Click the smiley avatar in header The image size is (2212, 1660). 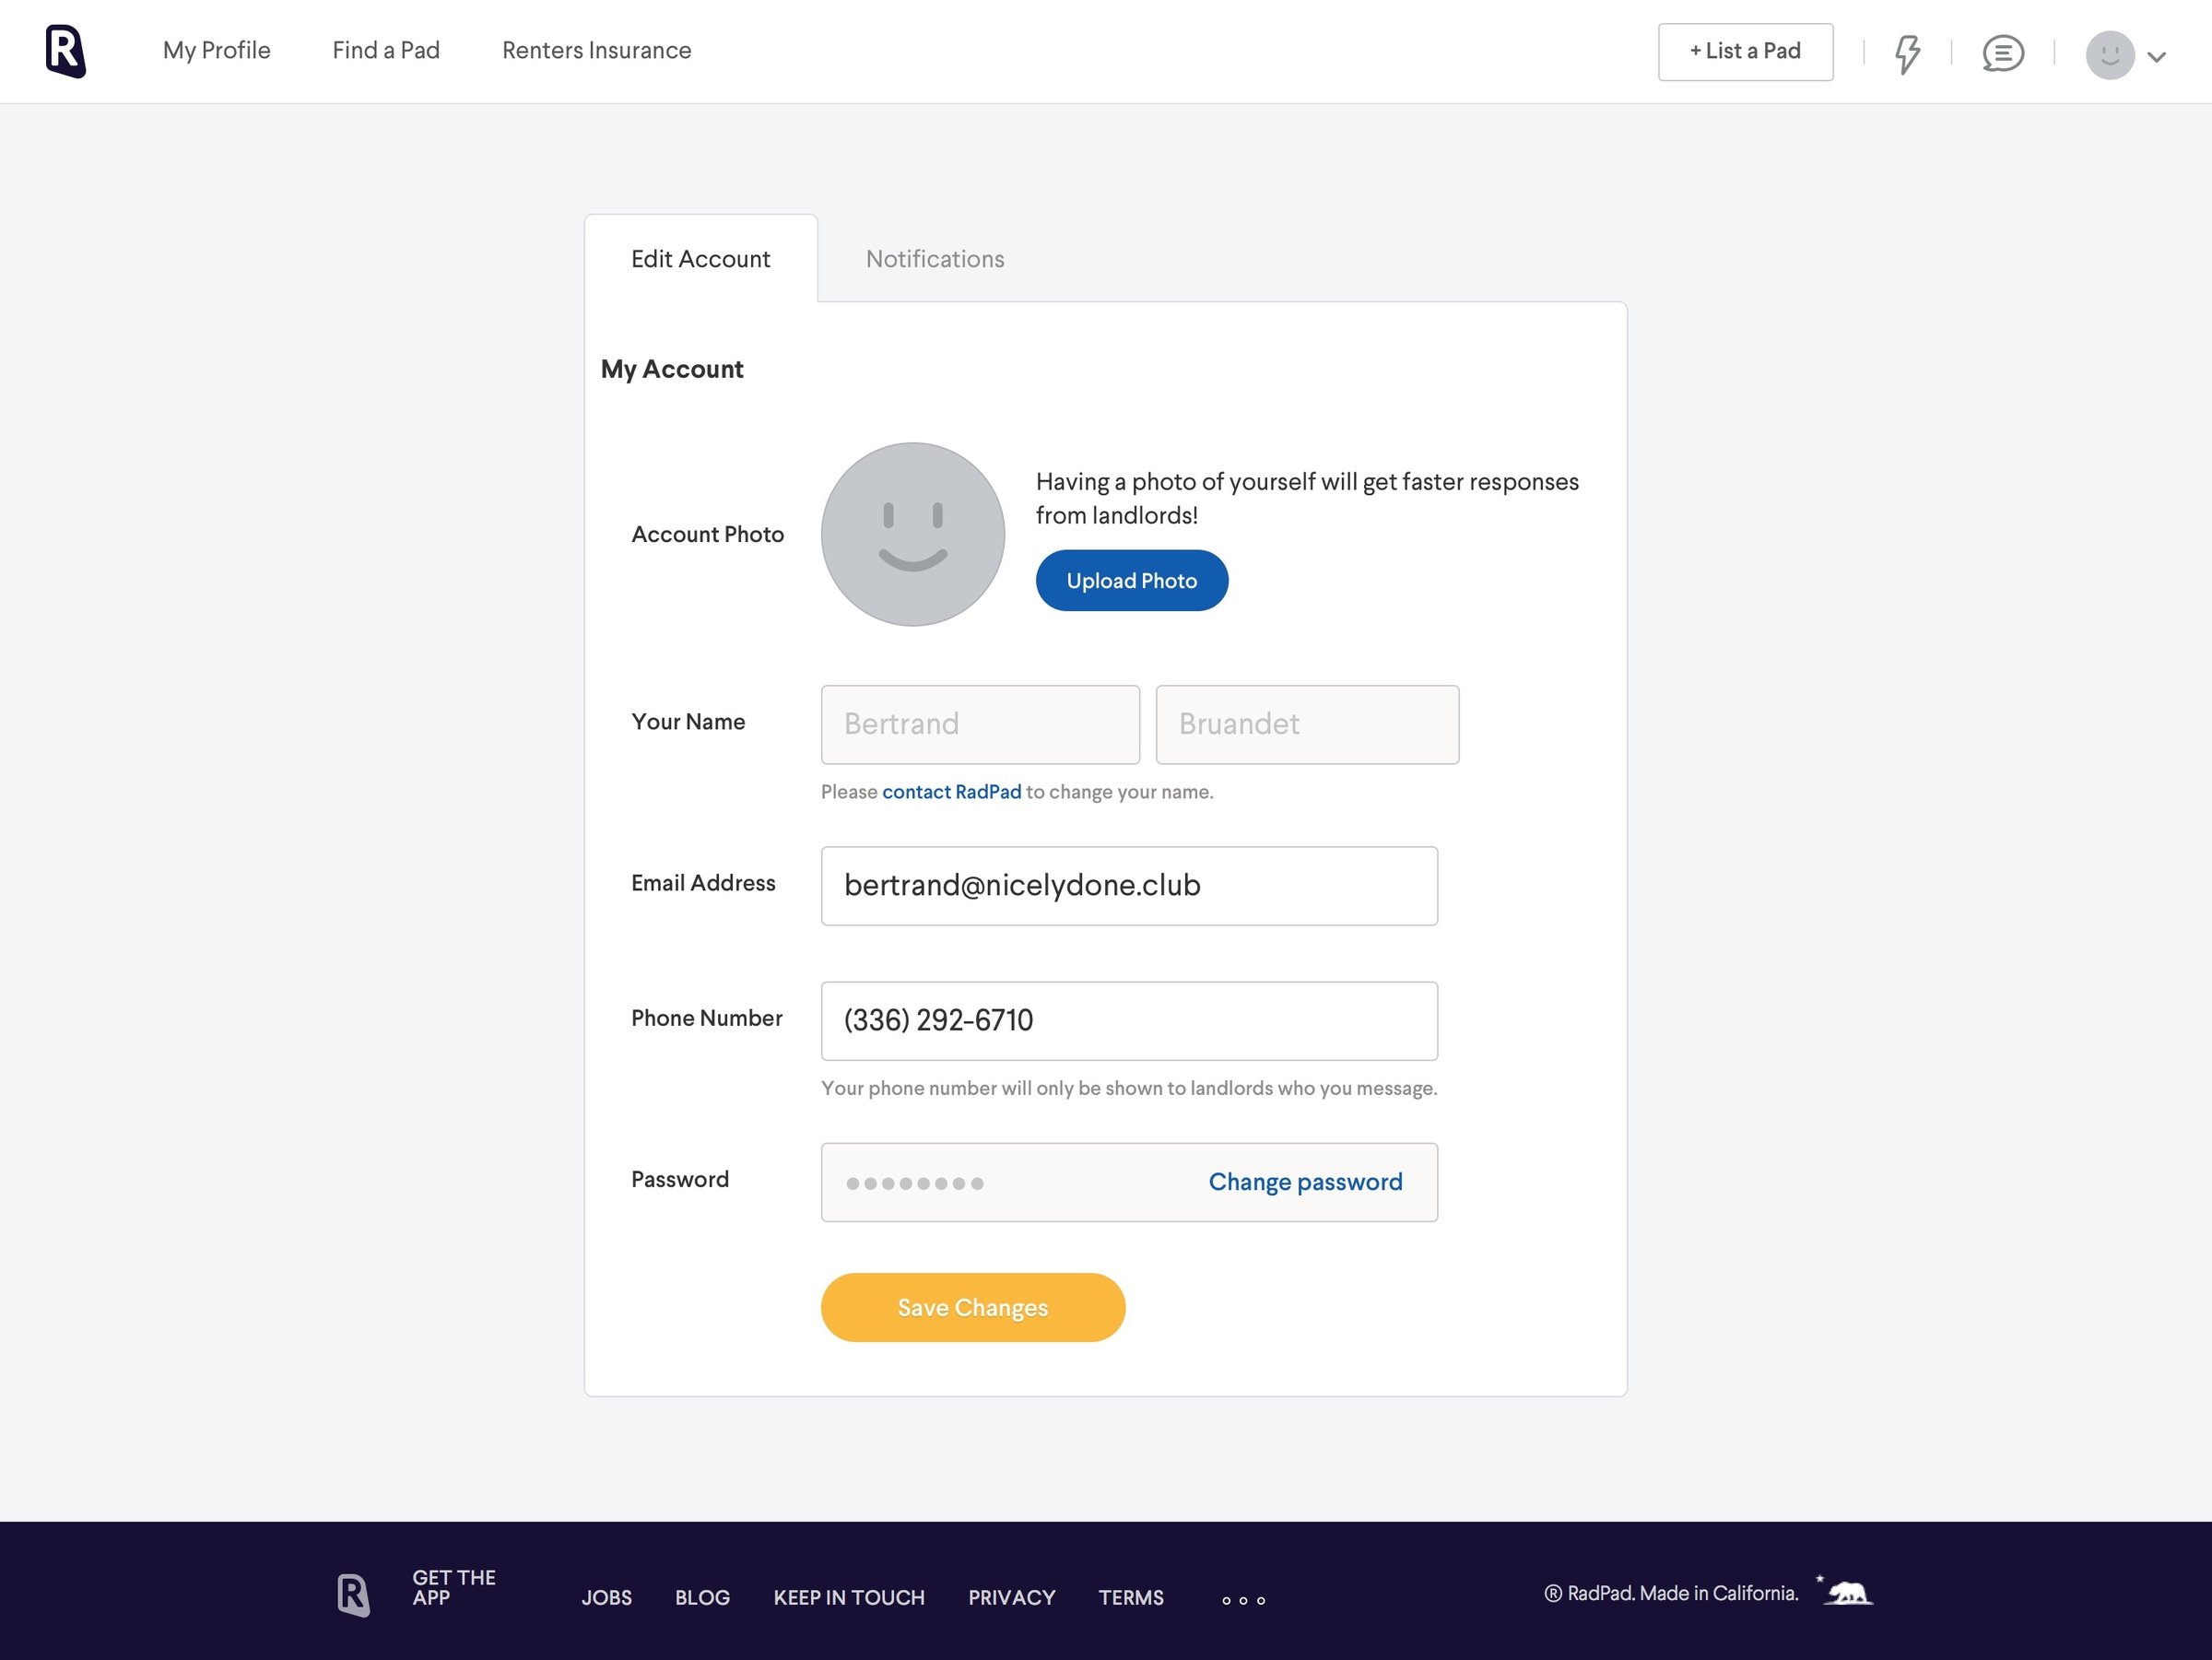coord(2110,55)
